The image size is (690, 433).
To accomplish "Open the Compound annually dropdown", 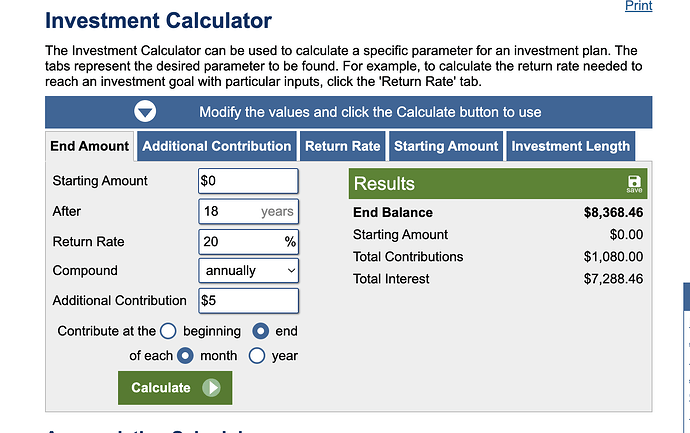I will [x=249, y=271].
